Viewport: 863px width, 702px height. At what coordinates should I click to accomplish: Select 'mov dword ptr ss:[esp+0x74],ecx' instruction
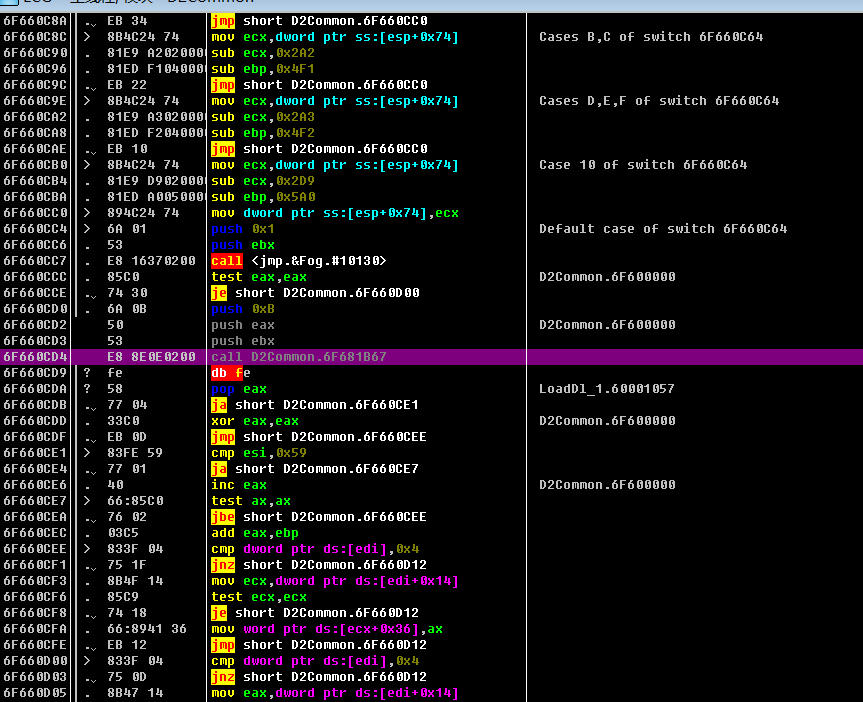click(x=335, y=213)
